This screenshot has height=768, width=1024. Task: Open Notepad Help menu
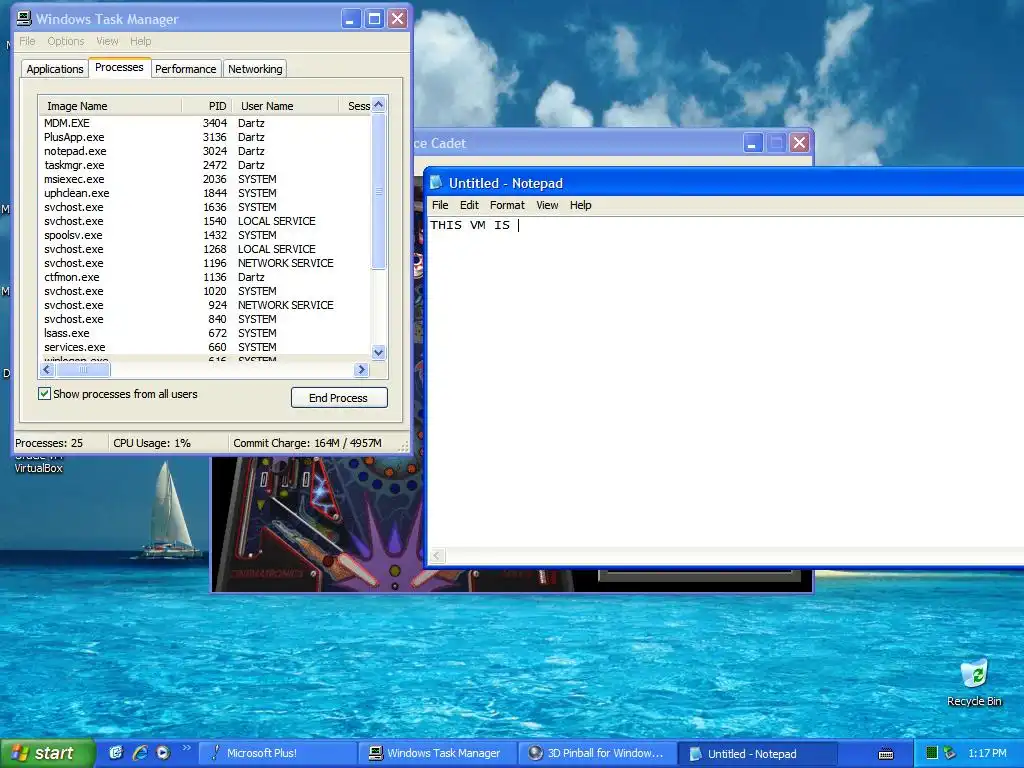(x=581, y=205)
